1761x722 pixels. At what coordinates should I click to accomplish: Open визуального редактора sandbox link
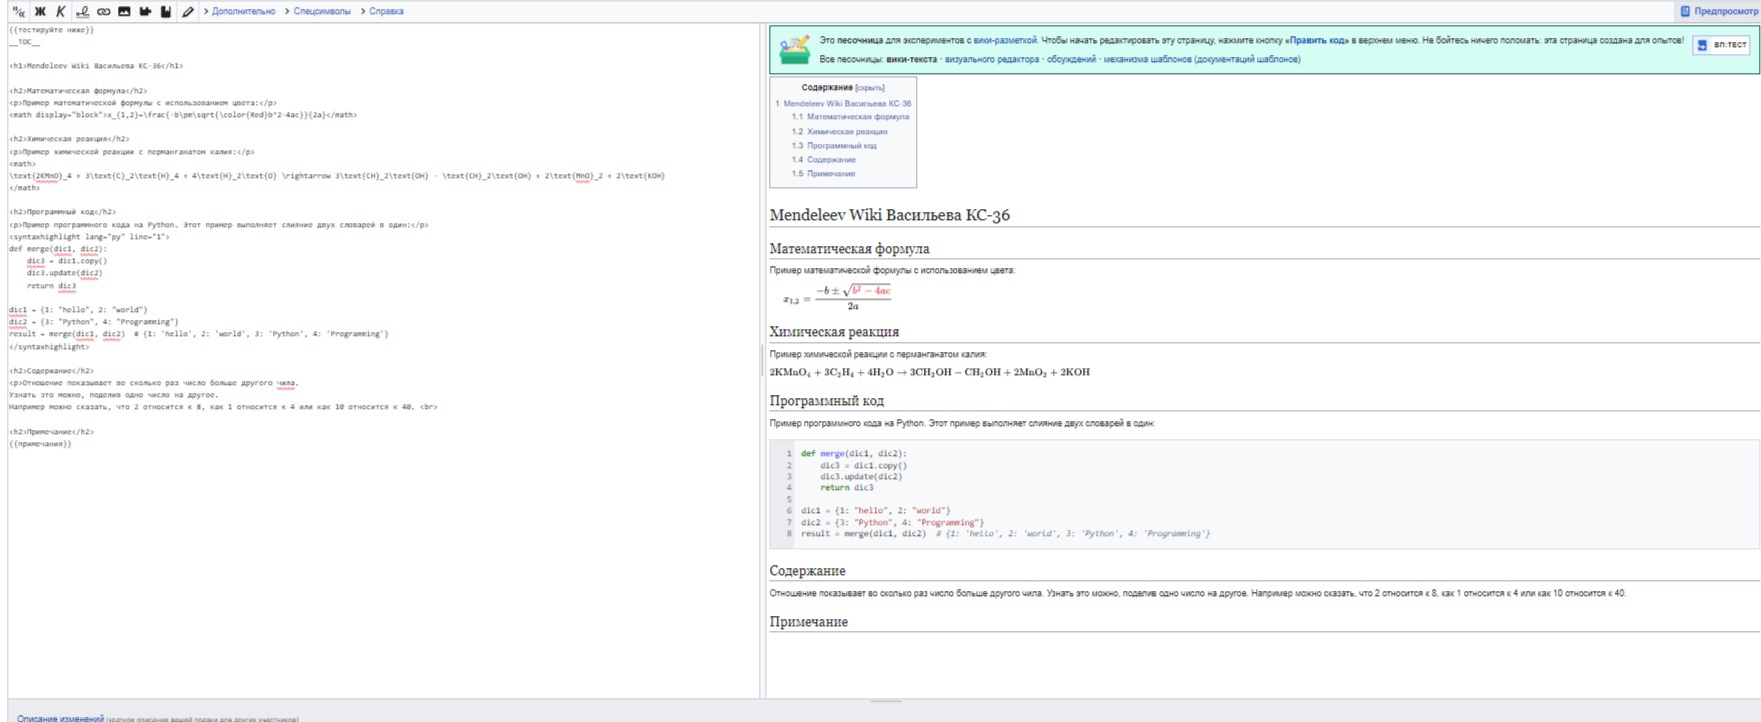click(992, 59)
